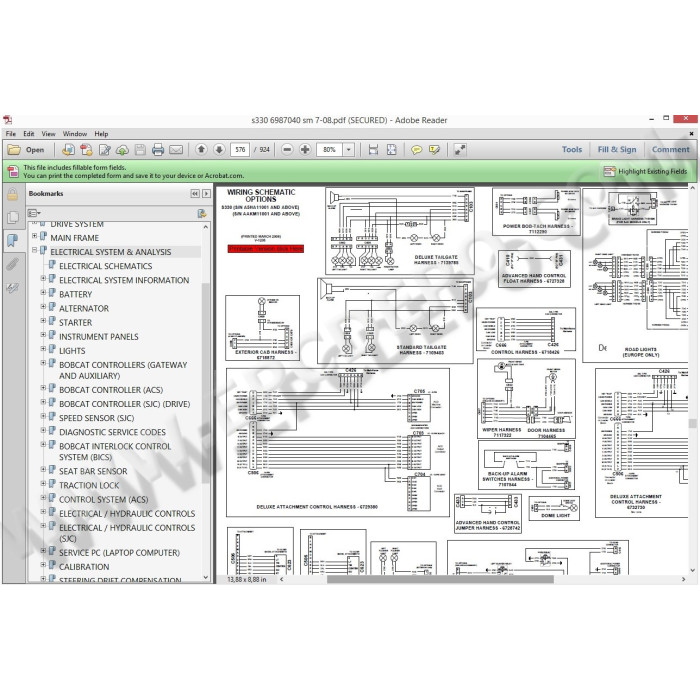Open the attachments paperclip panel

pyautogui.click(x=12, y=264)
